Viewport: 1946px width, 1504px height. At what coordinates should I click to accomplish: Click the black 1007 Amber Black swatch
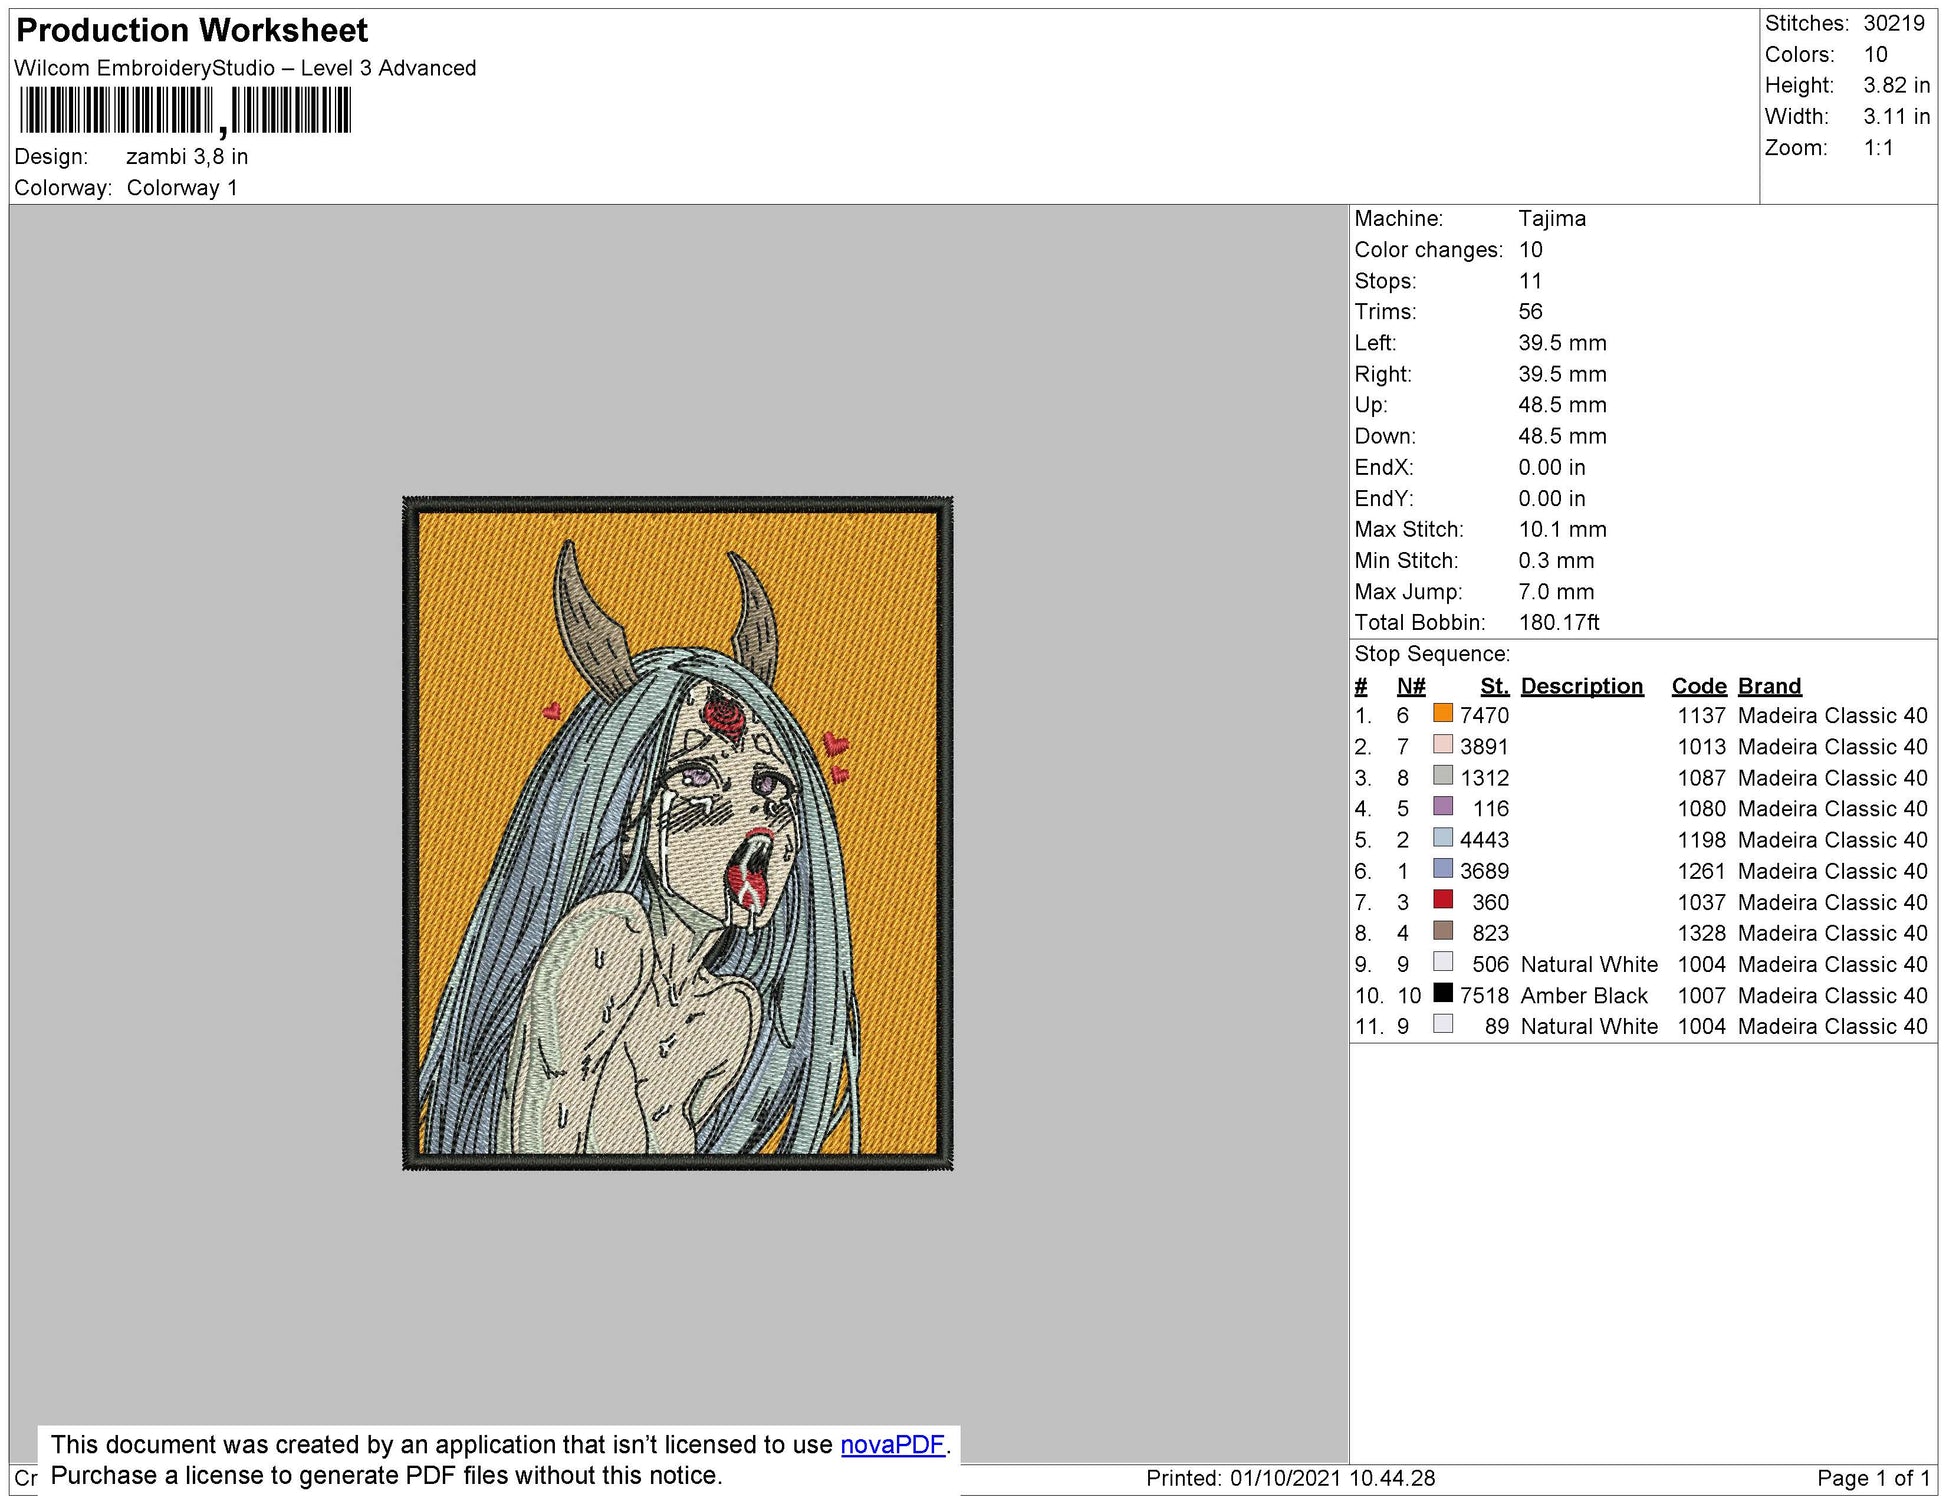pyautogui.click(x=1442, y=992)
